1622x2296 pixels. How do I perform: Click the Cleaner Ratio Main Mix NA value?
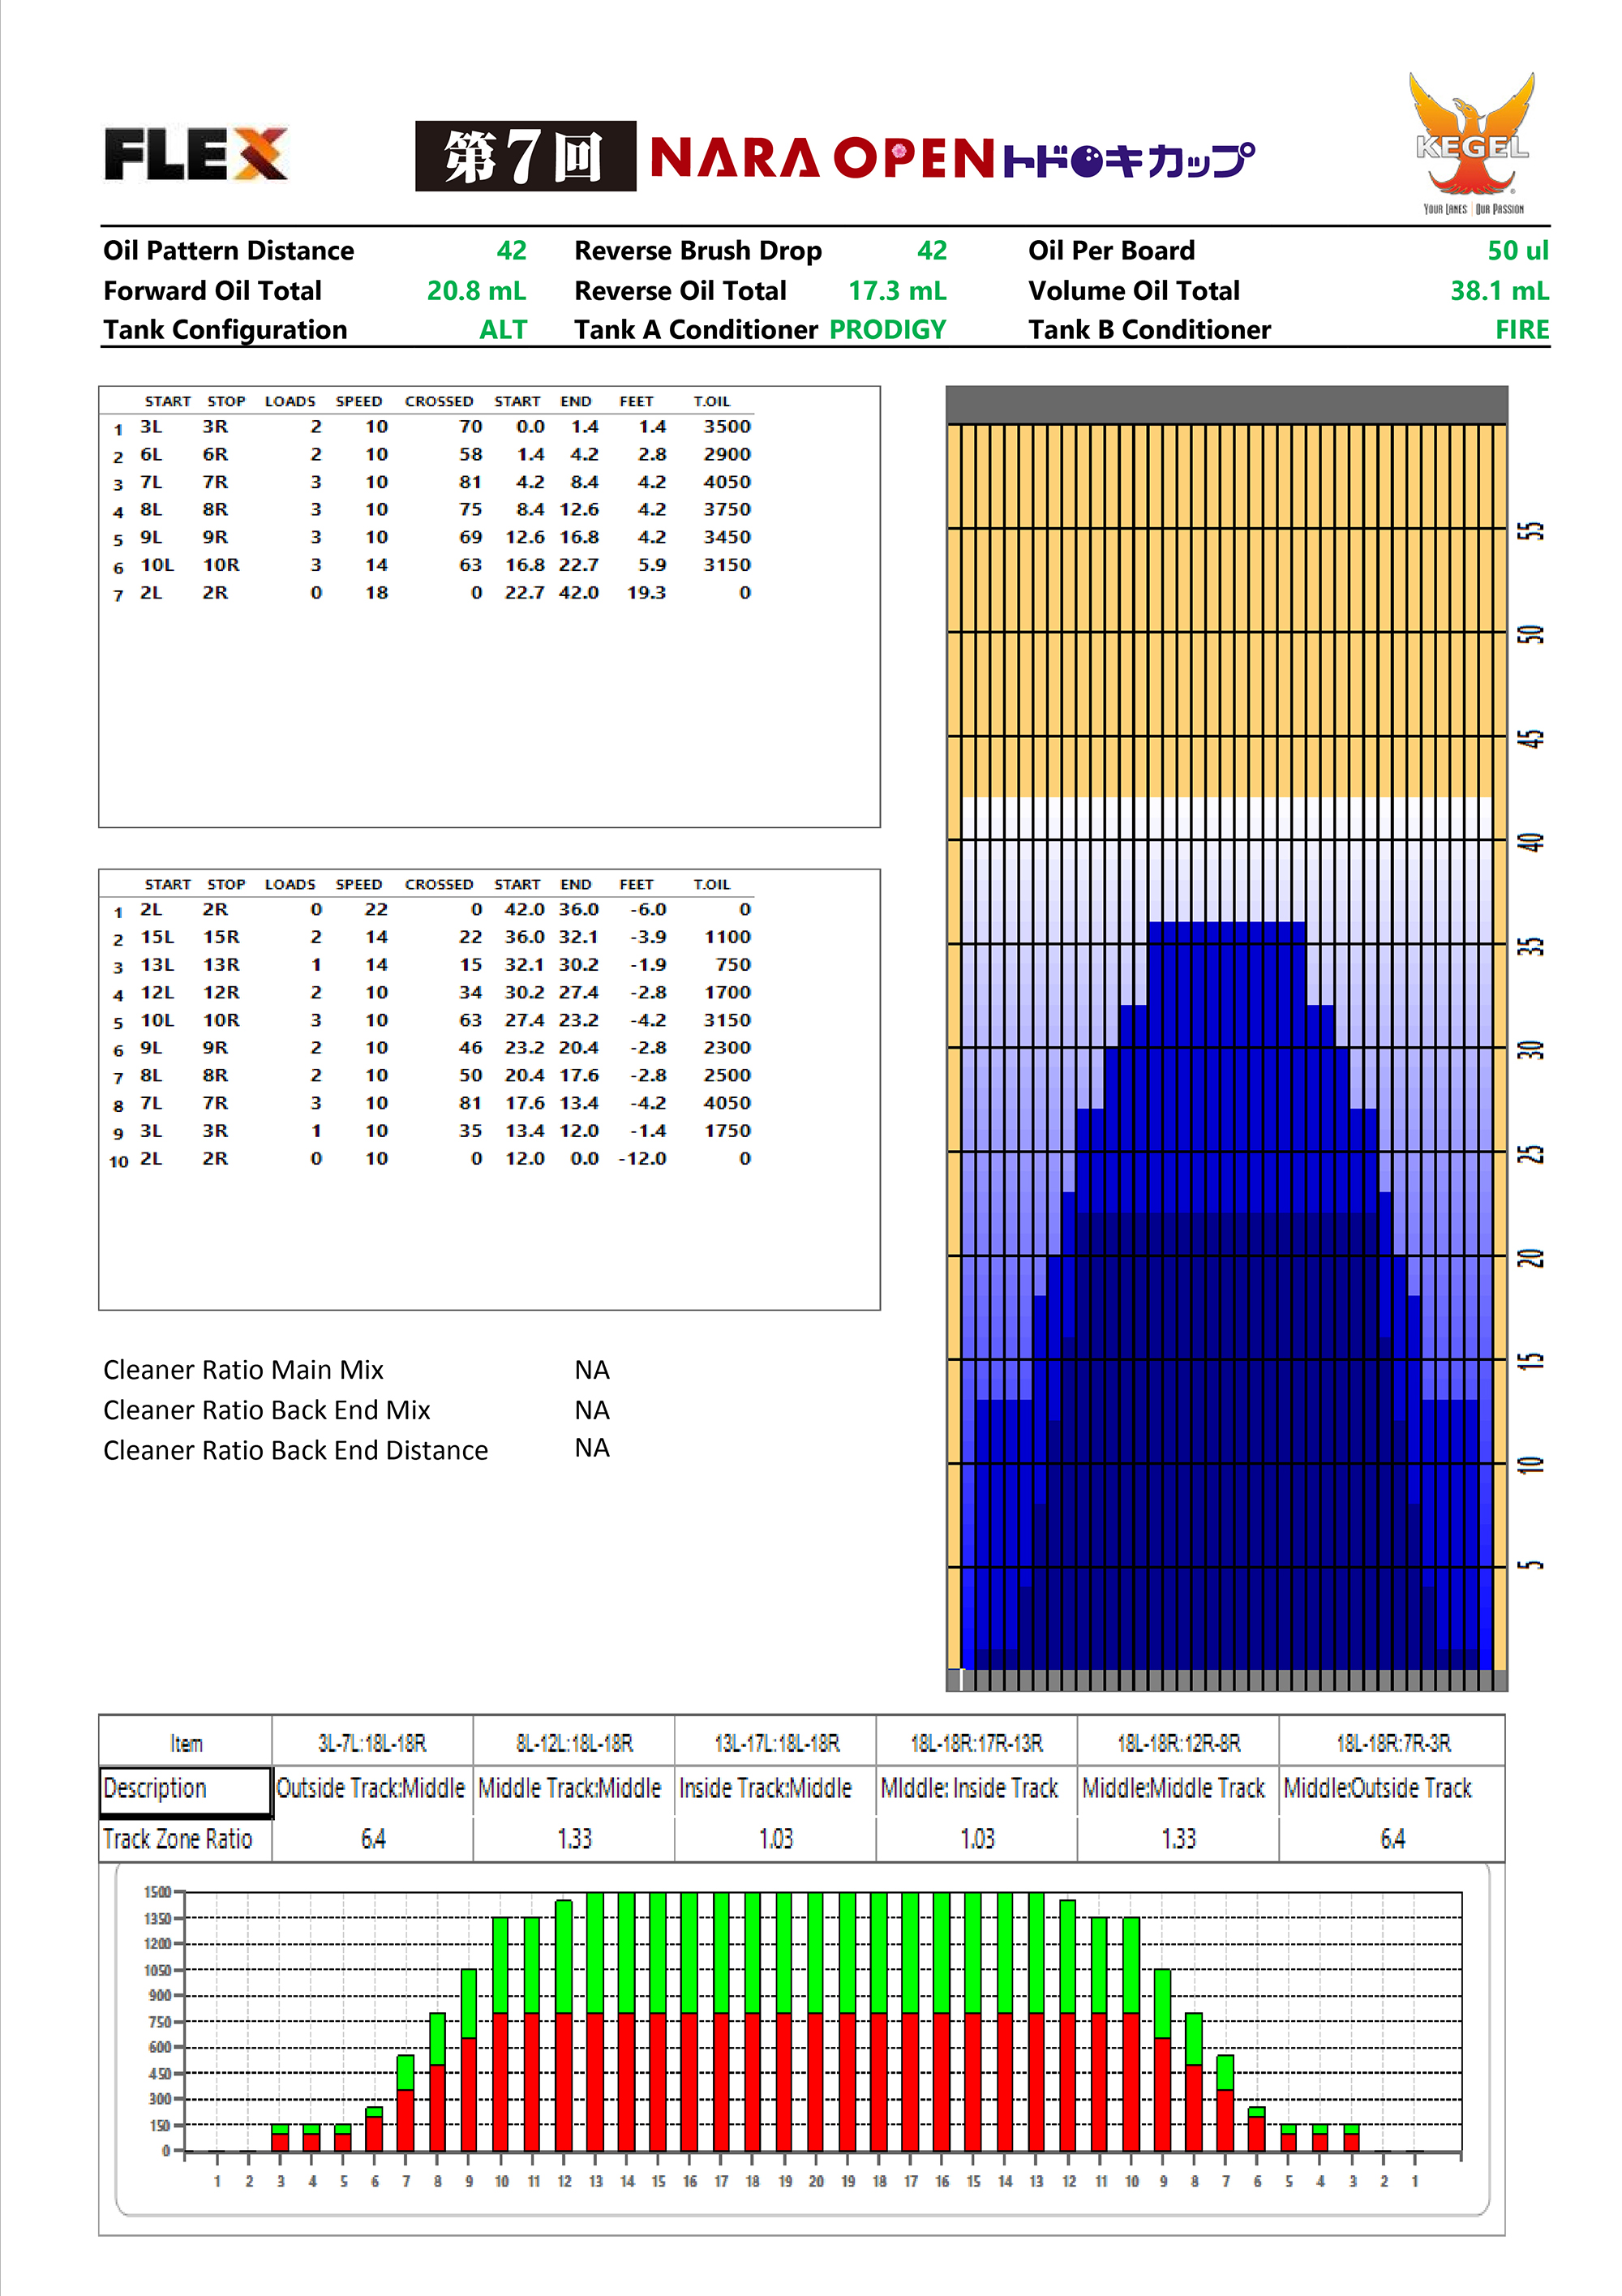(x=591, y=1370)
